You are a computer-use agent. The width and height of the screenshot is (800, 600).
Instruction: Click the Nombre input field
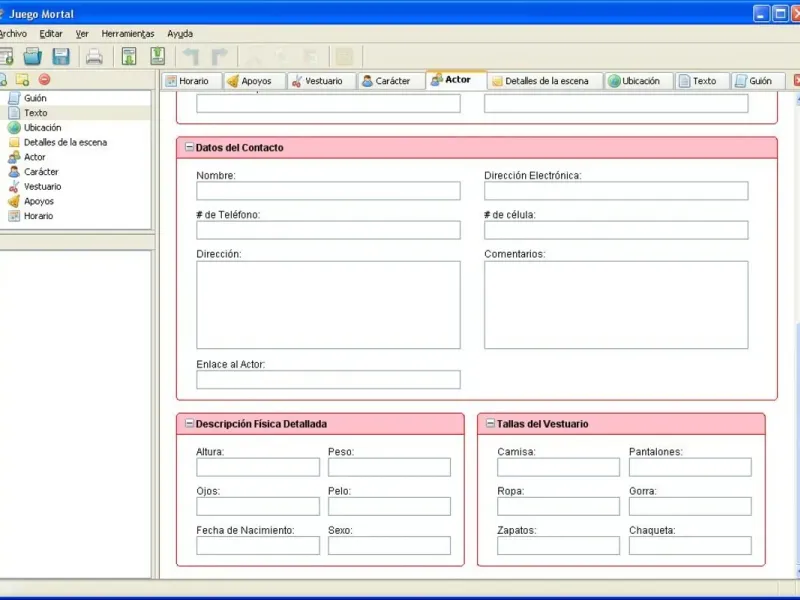click(328, 191)
